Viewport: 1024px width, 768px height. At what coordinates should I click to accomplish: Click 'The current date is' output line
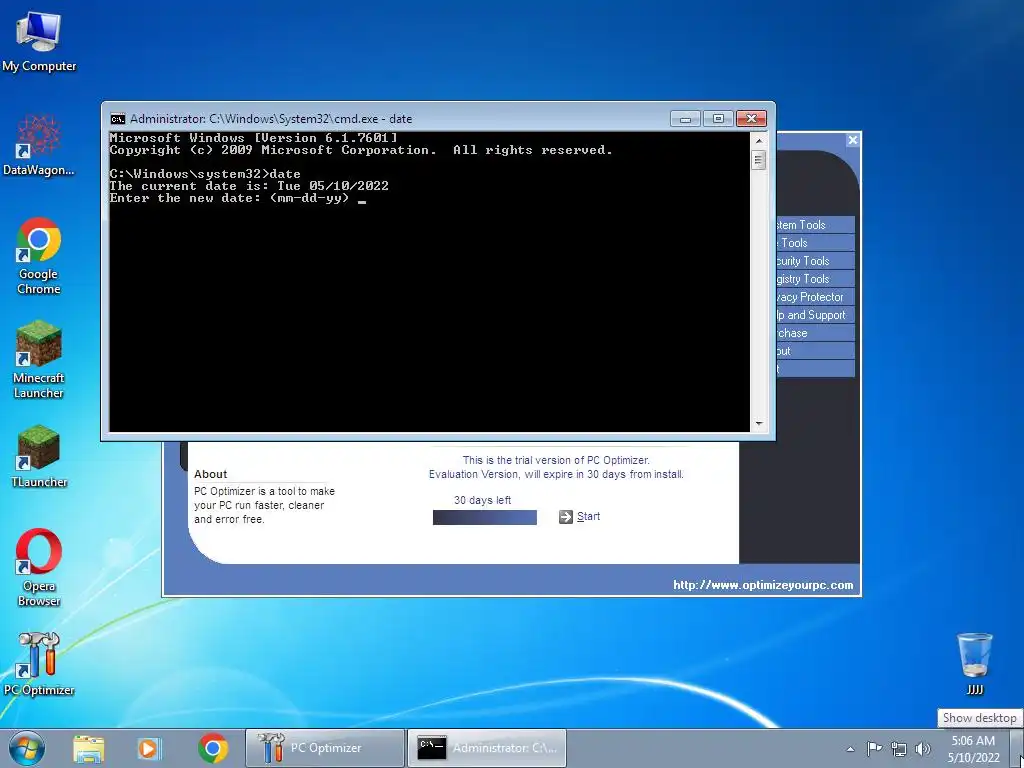(x=249, y=186)
